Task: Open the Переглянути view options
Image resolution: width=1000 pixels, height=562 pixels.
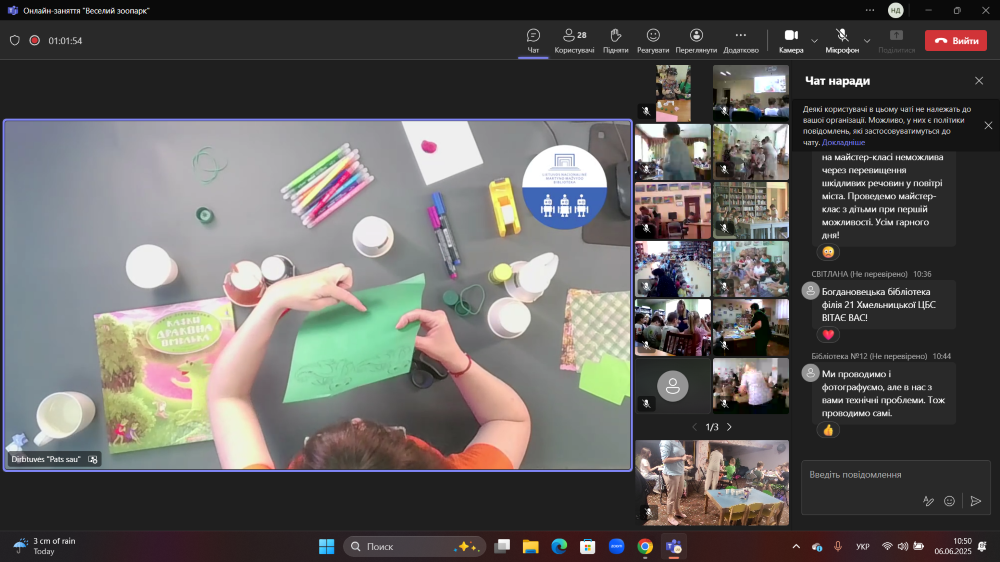Action: click(696, 41)
